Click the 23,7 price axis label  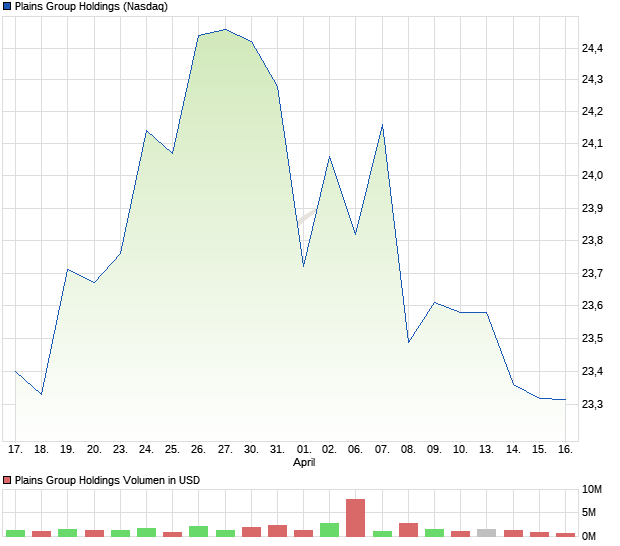(592, 273)
